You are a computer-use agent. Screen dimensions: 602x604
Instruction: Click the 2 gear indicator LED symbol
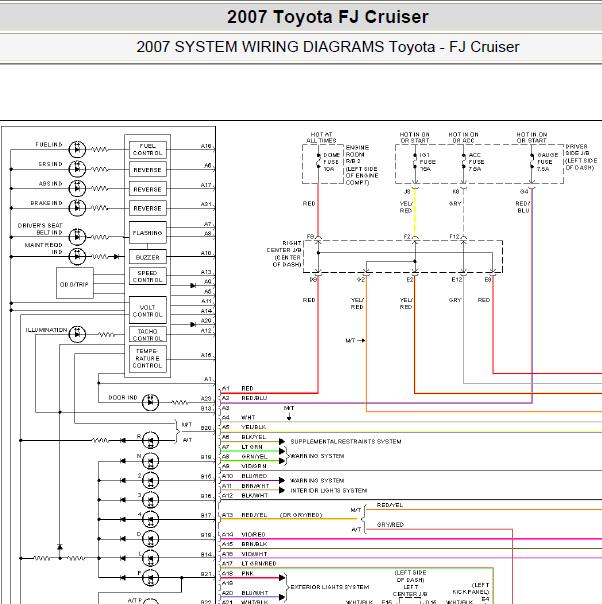coord(150,480)
